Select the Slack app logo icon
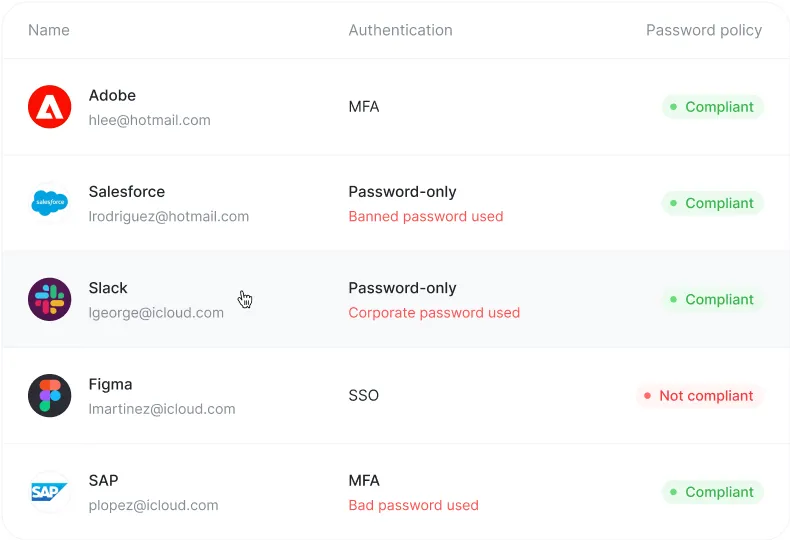This screenshot has height=540, width=790. [x=49, y=299]
